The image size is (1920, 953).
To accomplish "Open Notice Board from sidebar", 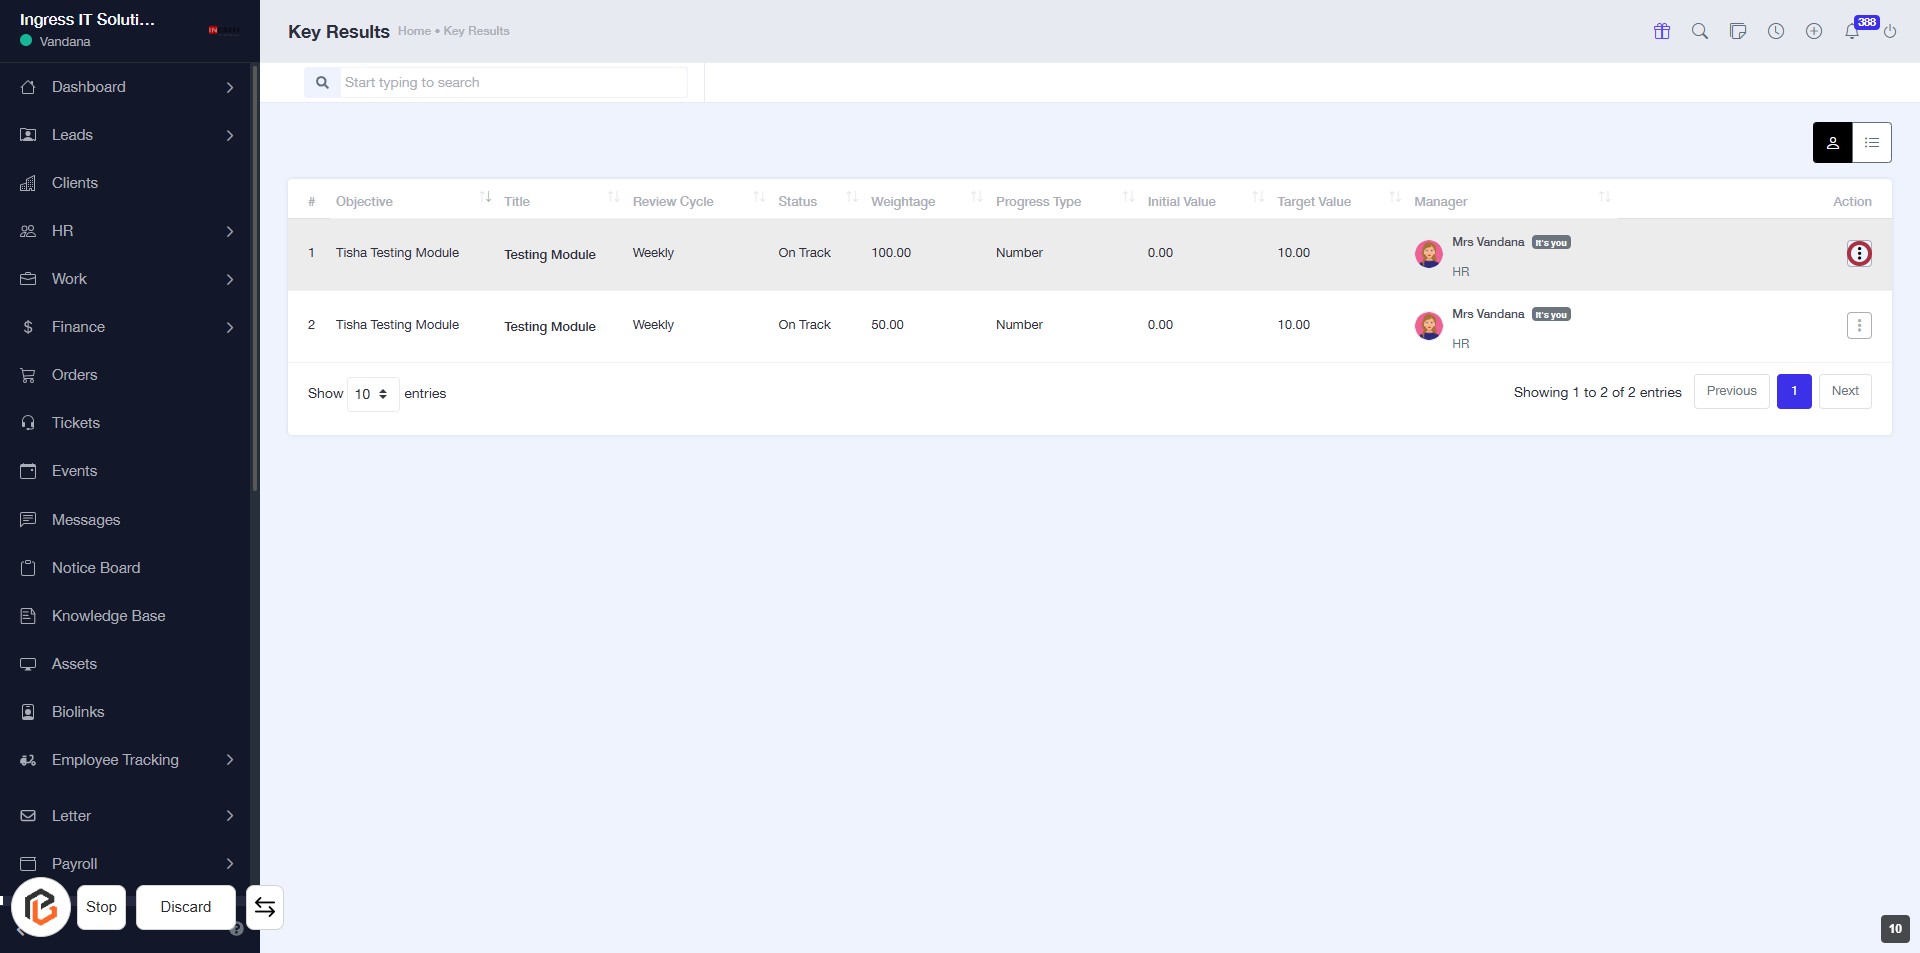I will (x=96, y=568).
